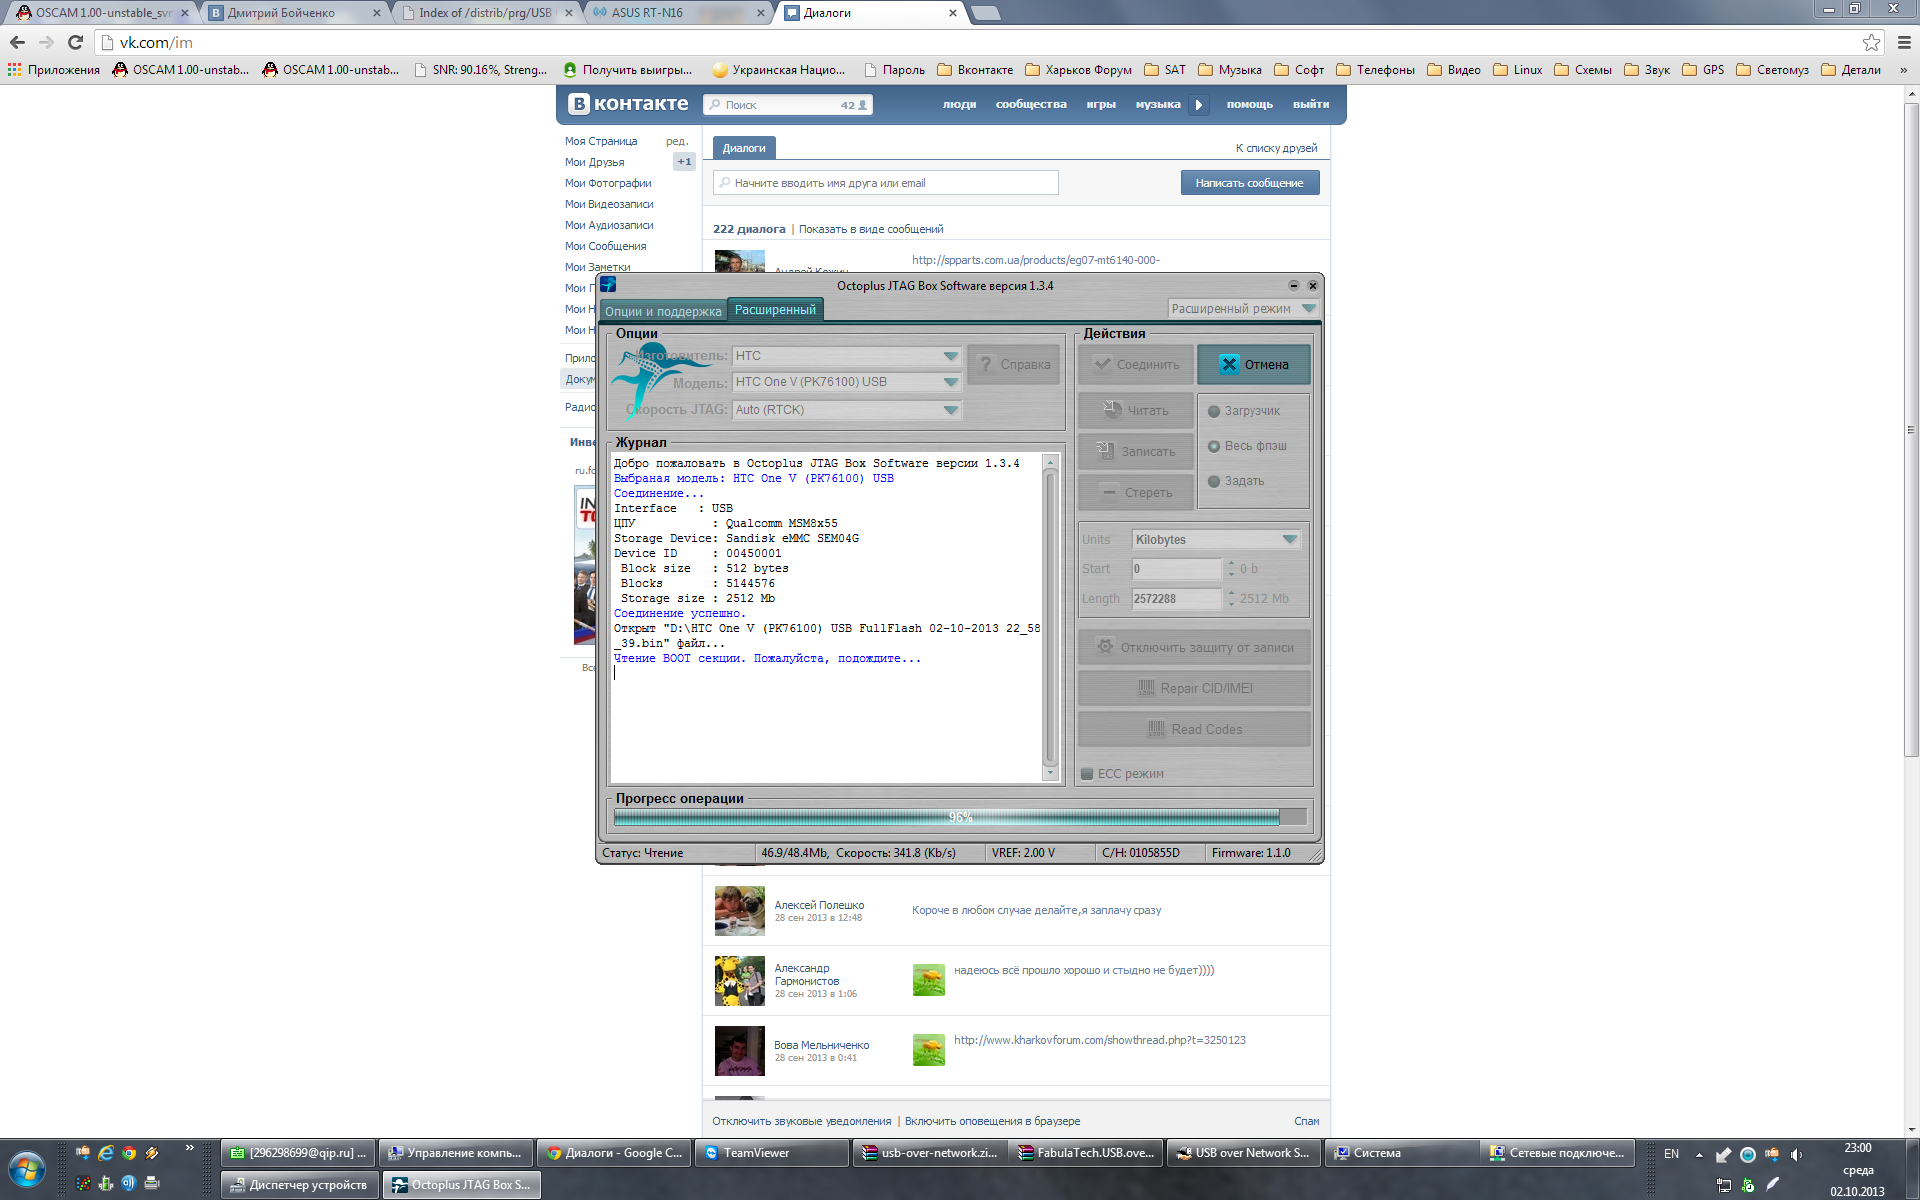The image size is (1920, 1200).
Task: Click the Отмена cancel X icon
Action: [x=1229, y=364]
